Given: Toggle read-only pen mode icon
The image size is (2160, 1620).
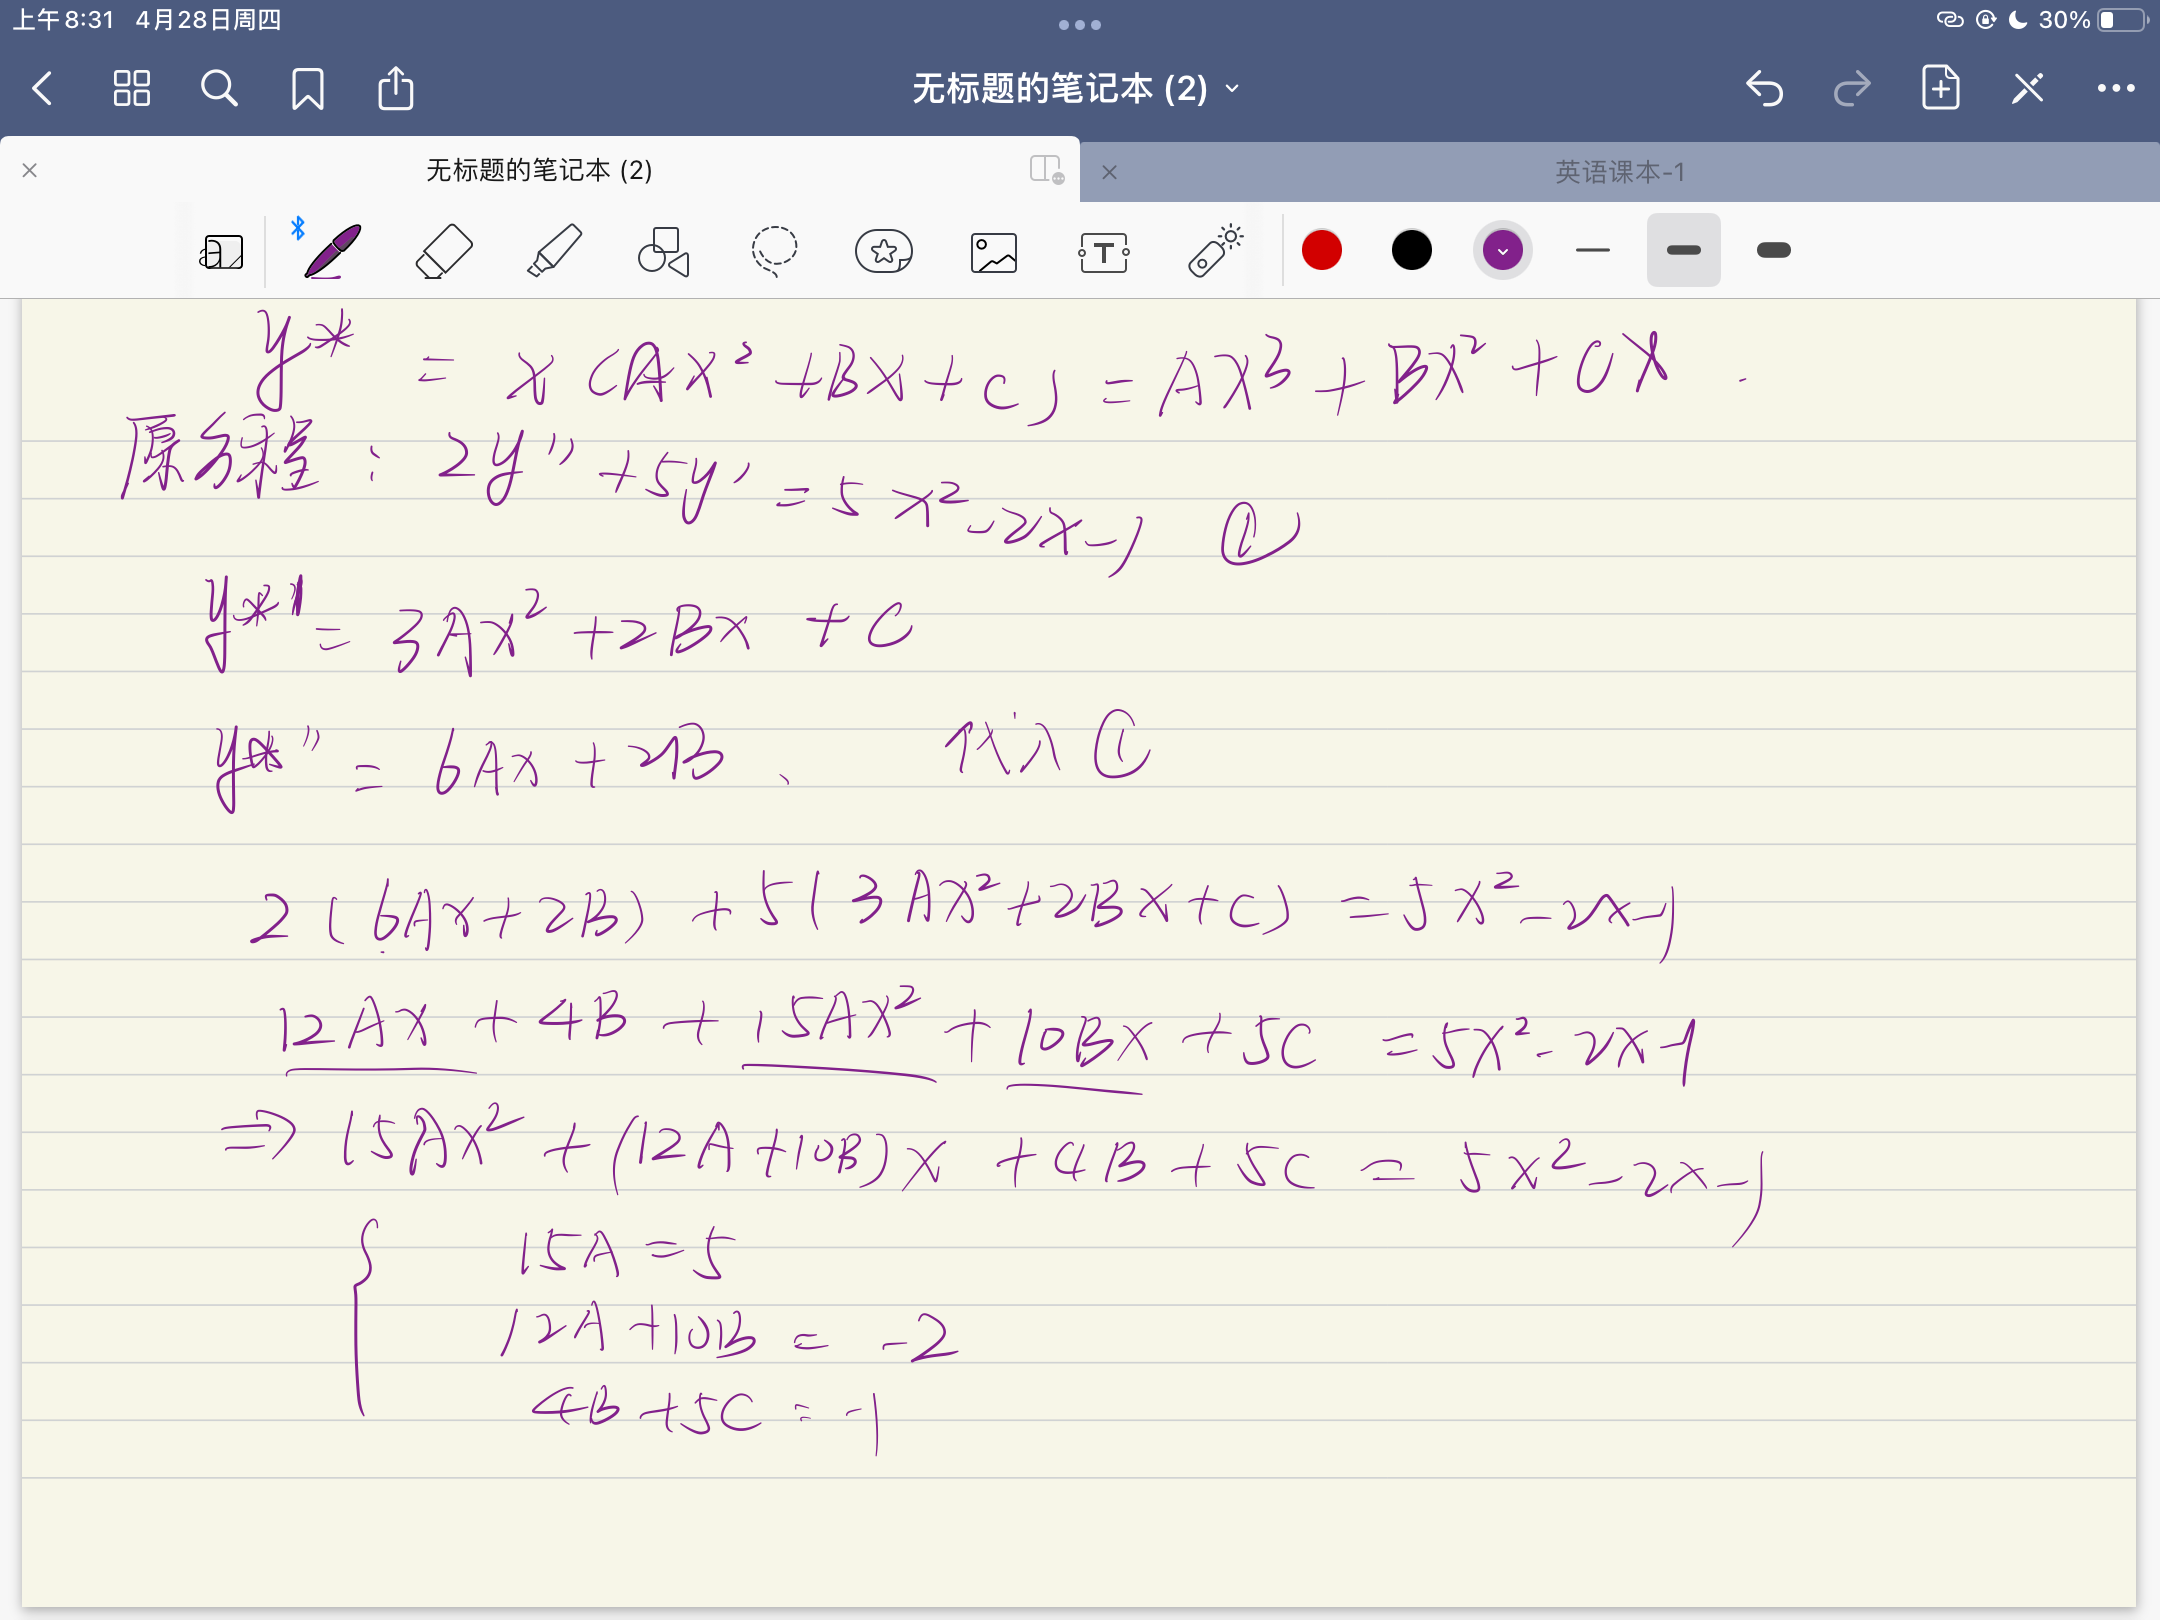Looking at the screenshot, I should 2027,89.
